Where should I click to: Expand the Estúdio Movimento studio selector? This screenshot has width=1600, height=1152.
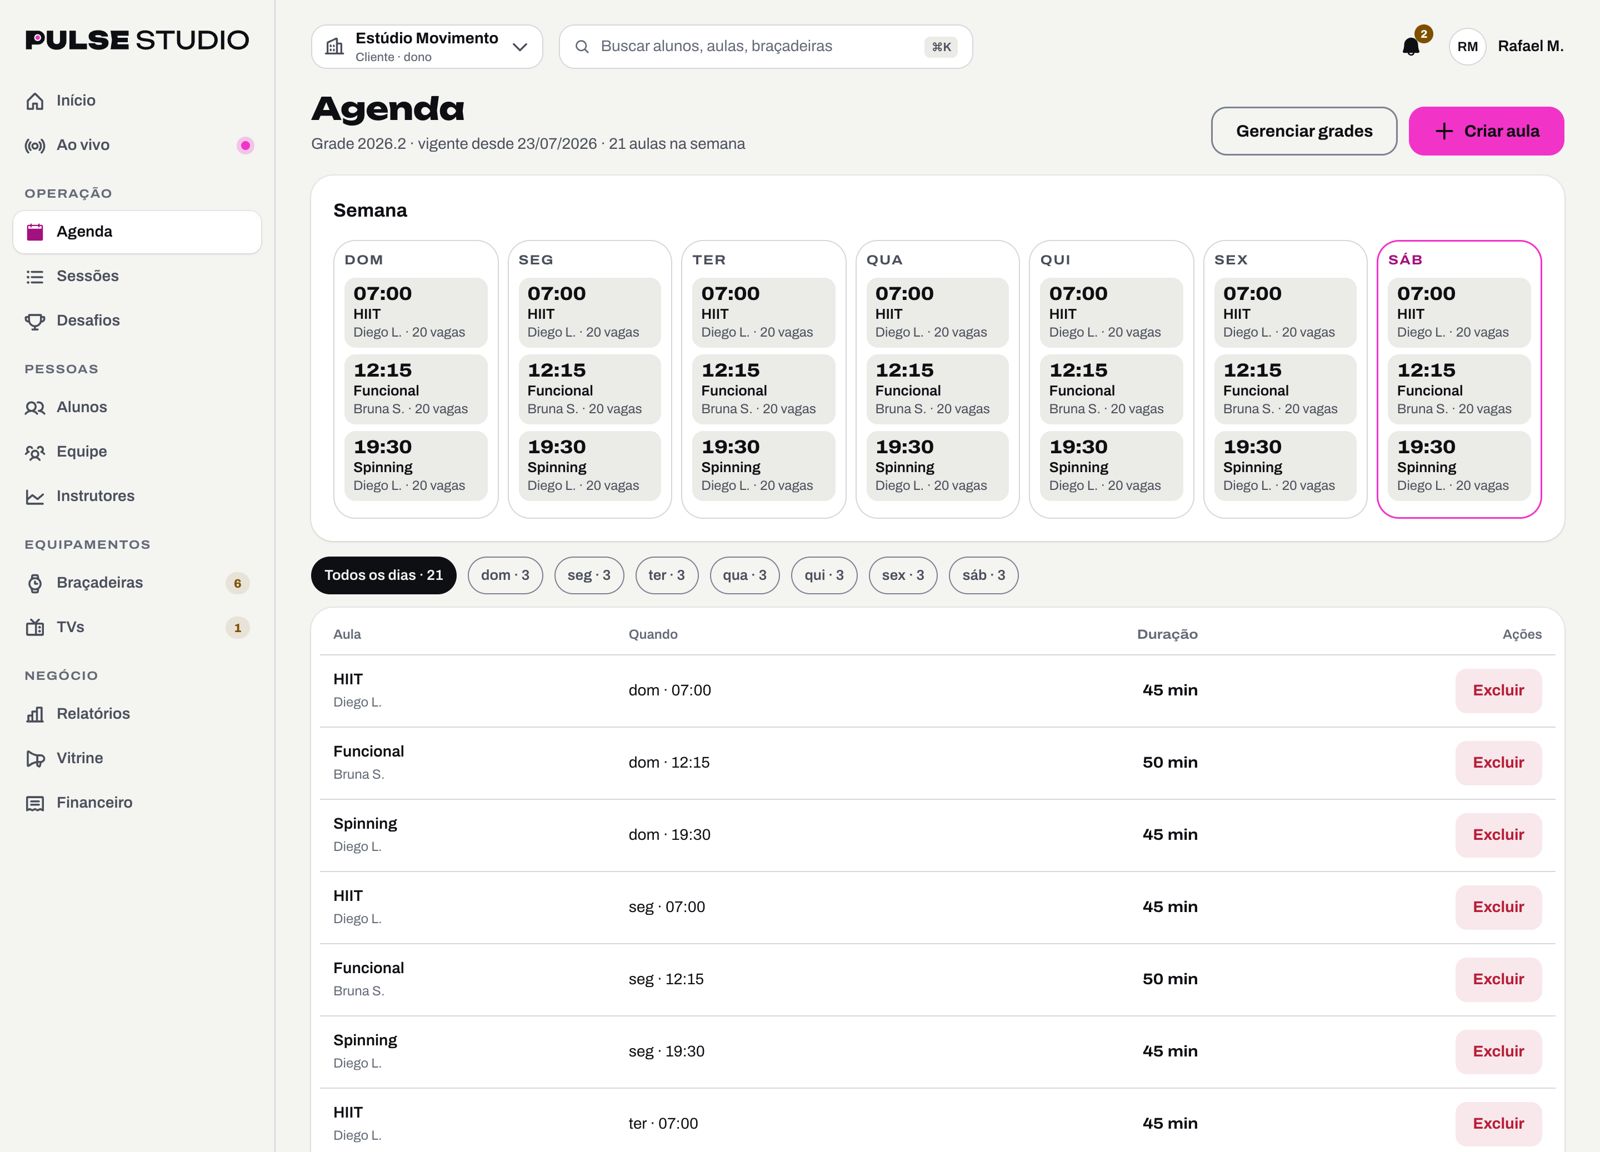[x=427, y=47]
